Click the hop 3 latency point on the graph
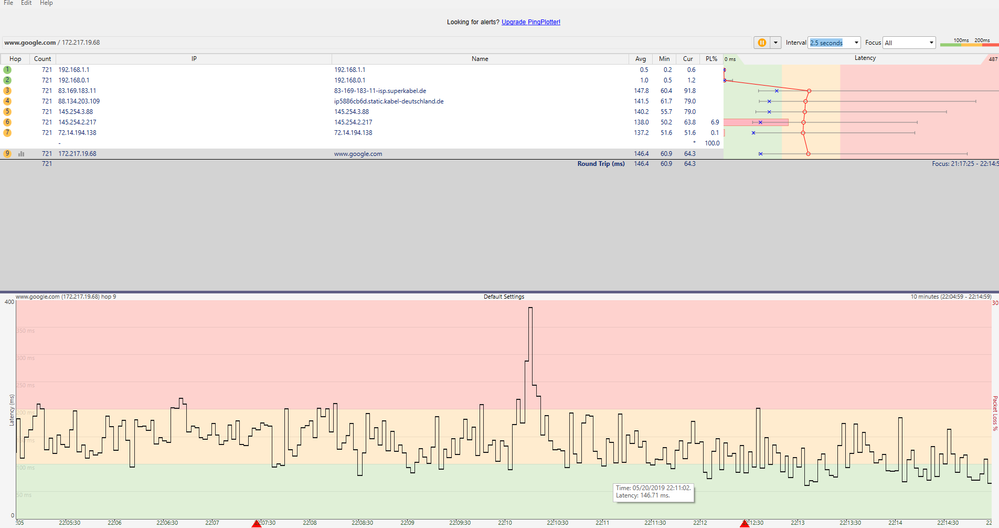Screen dimensions: 999x528 [x=809, y=91]
